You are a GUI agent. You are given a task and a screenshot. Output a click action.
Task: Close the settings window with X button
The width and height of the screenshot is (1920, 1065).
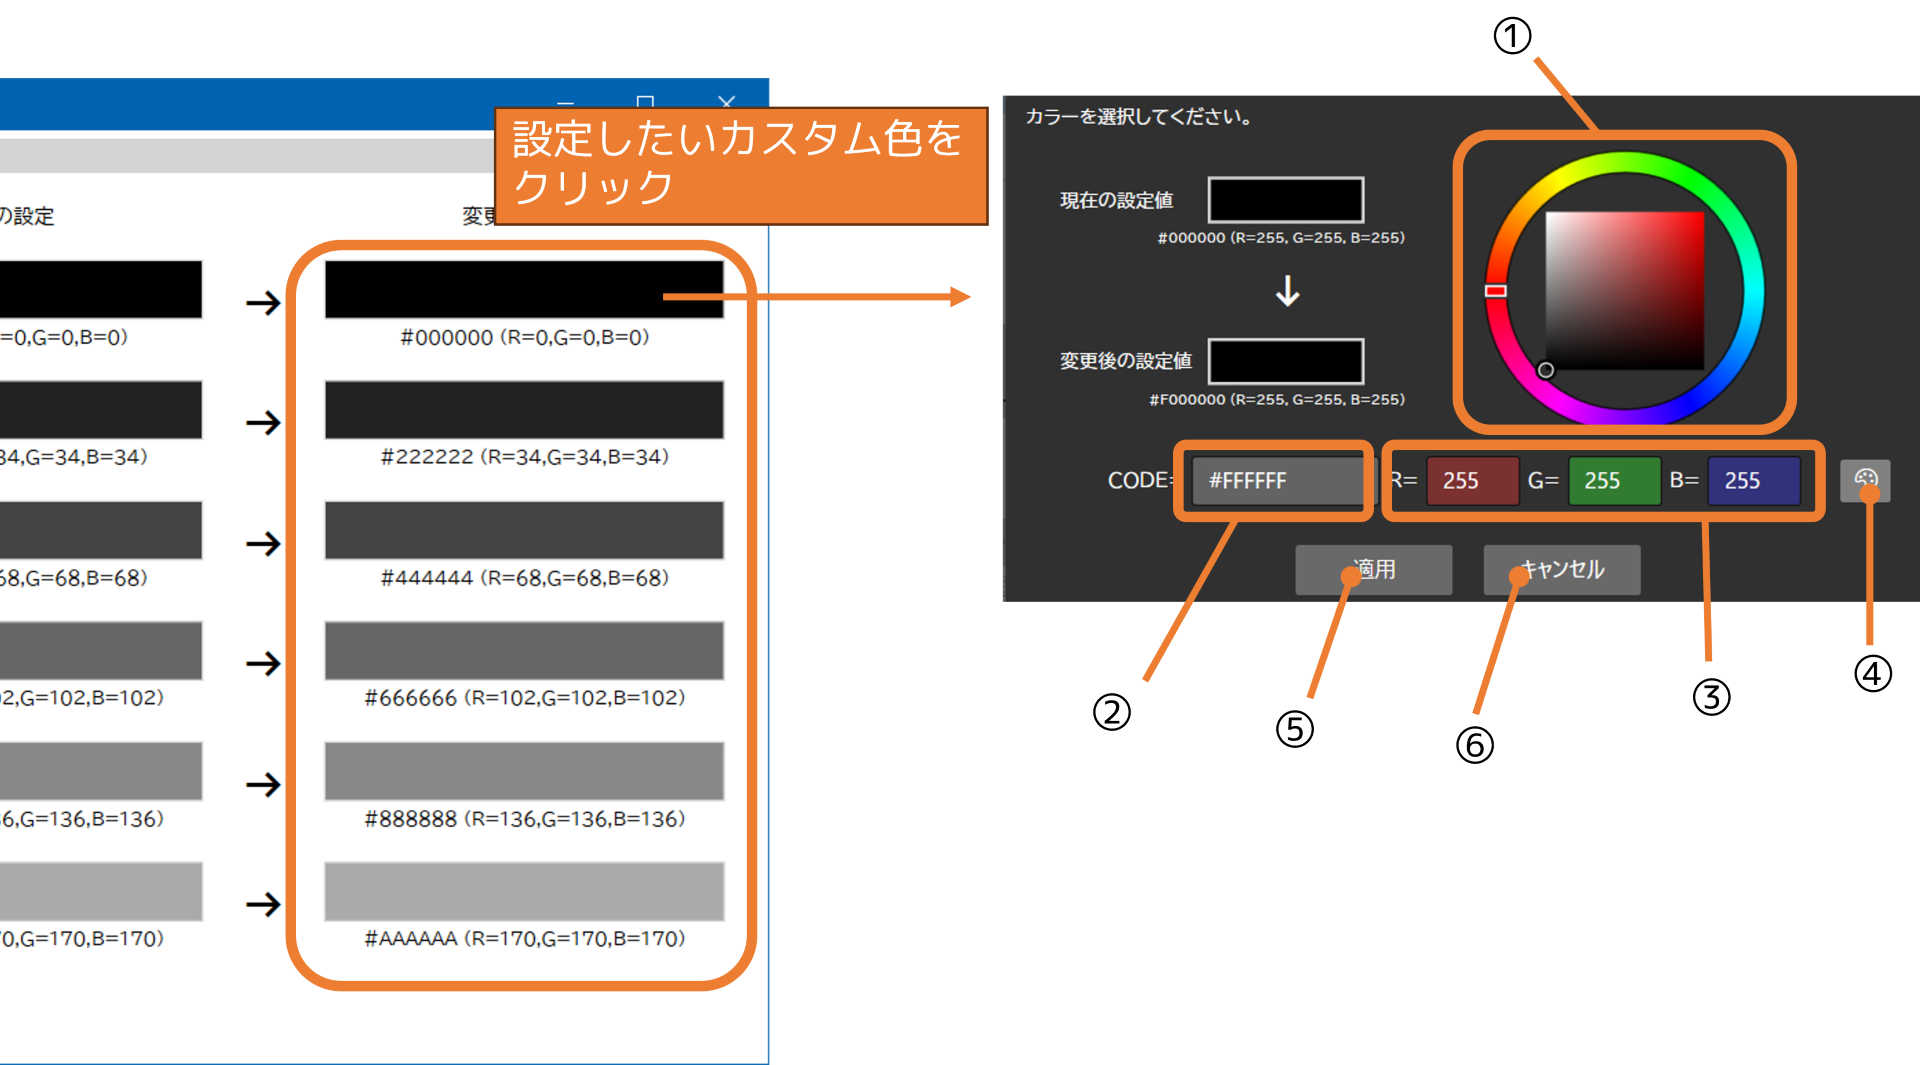tap(727, 103)
